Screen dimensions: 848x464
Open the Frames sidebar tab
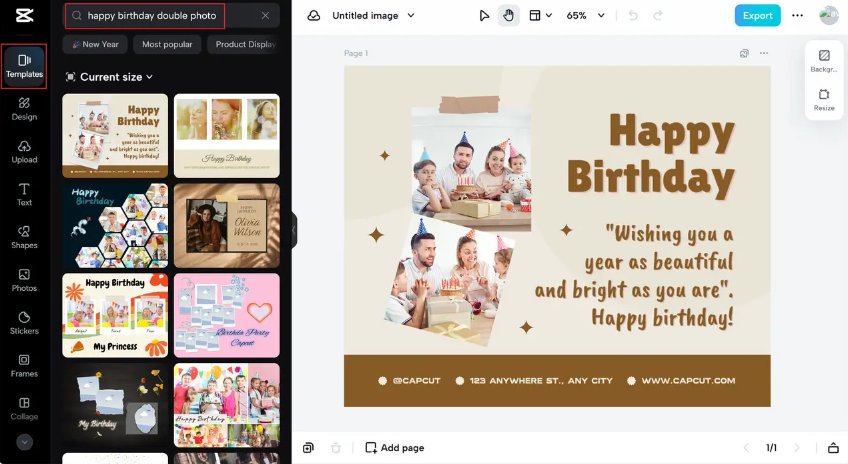click(x=24, y=366)
